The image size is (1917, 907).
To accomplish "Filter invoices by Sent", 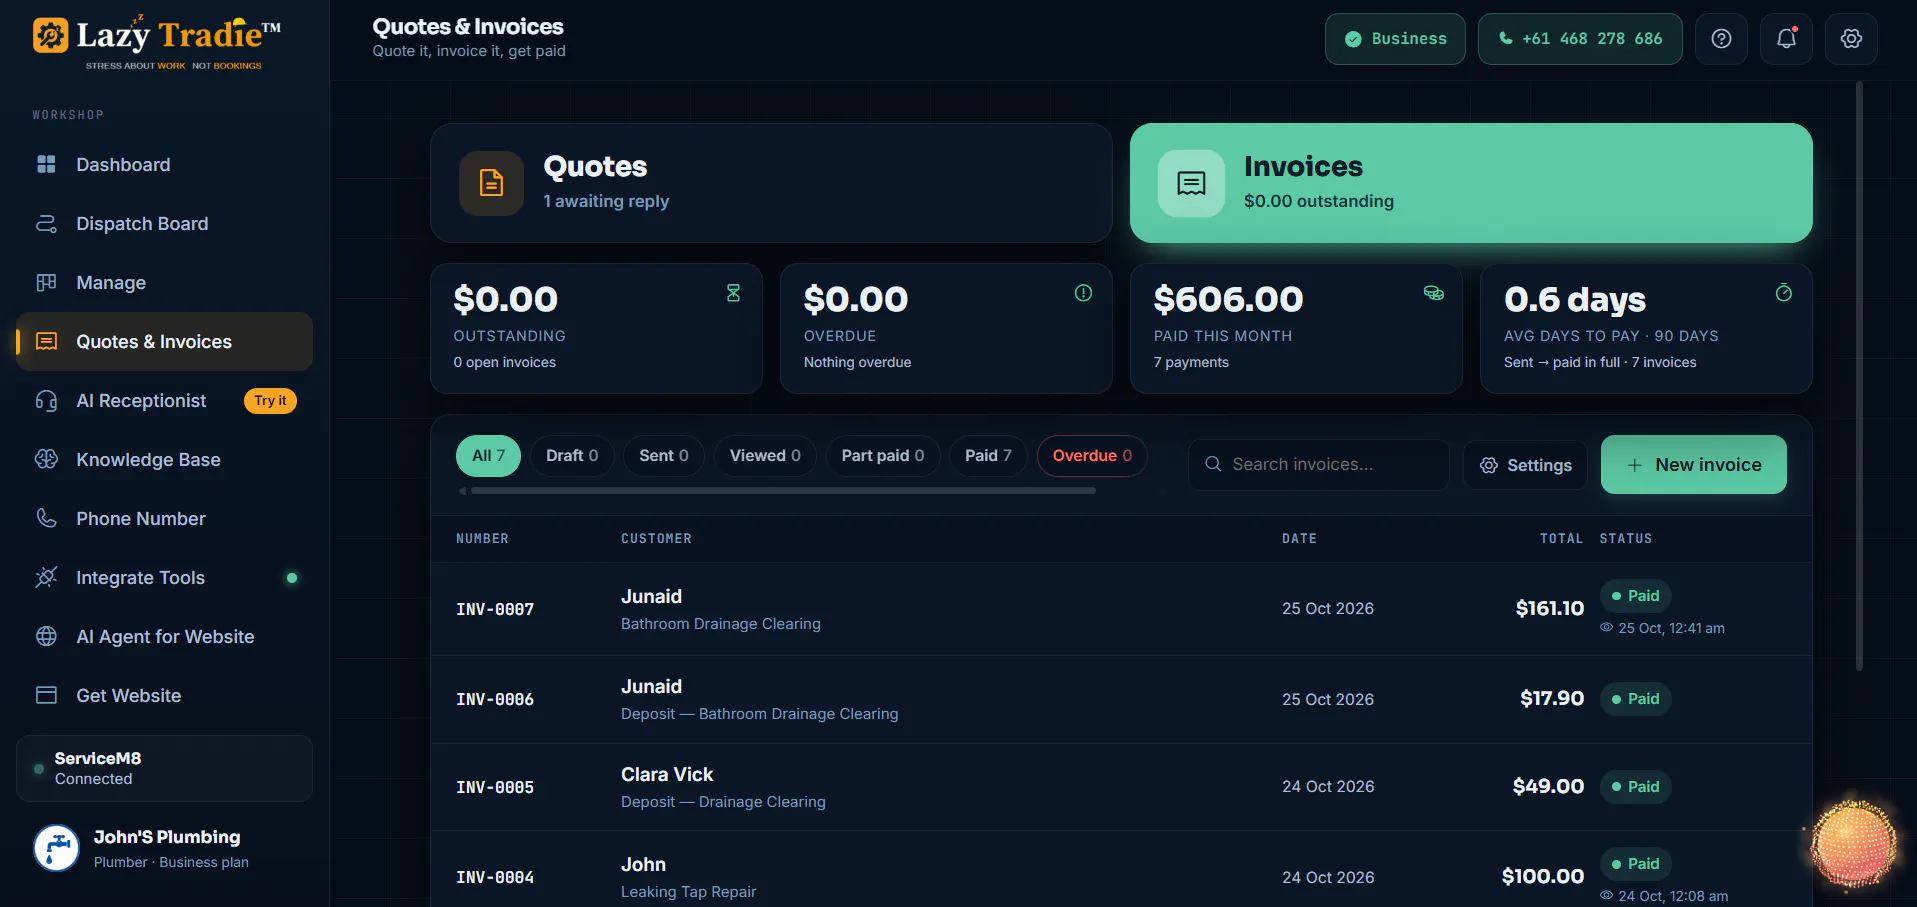I will pyautogui.click(x=664, y=456).
